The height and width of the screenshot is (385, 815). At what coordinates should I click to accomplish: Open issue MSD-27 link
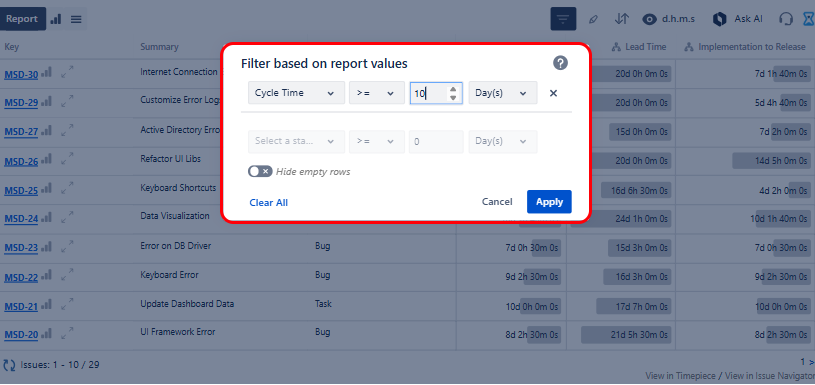point(21,132)
